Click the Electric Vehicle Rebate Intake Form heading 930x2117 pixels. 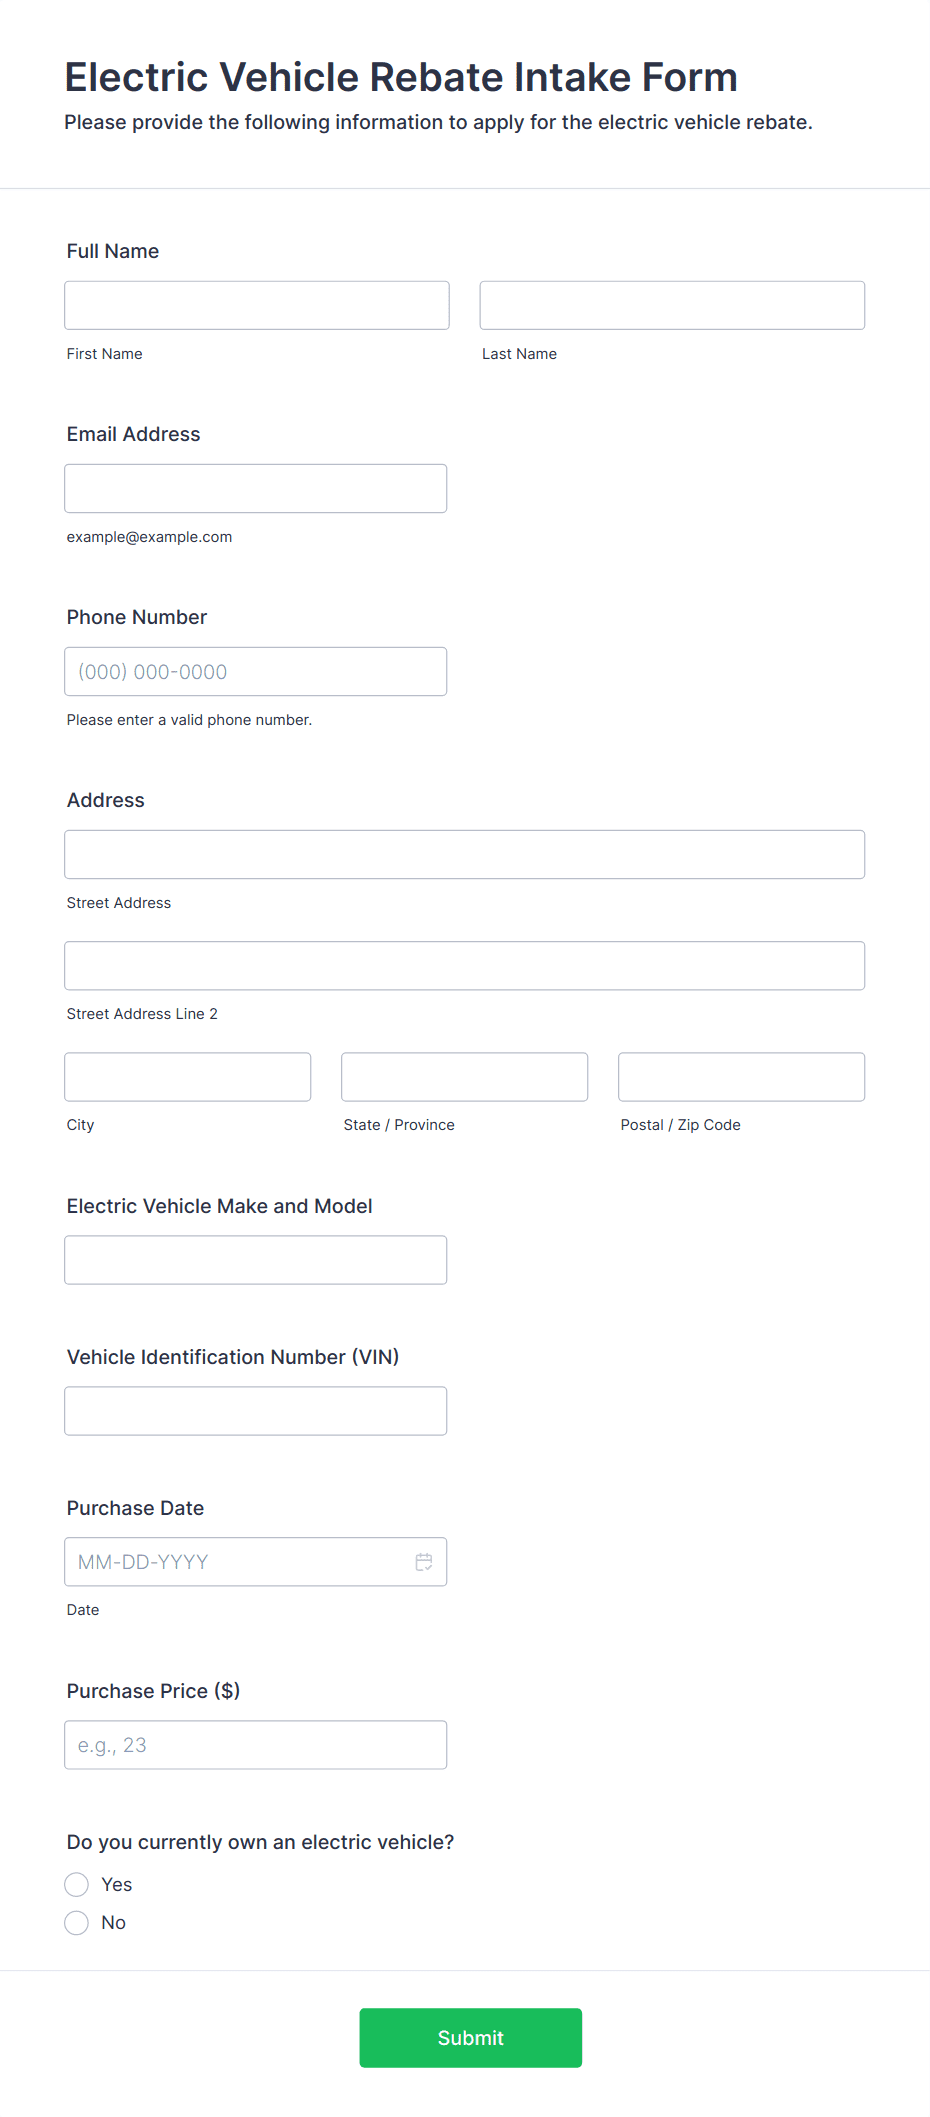401,77
